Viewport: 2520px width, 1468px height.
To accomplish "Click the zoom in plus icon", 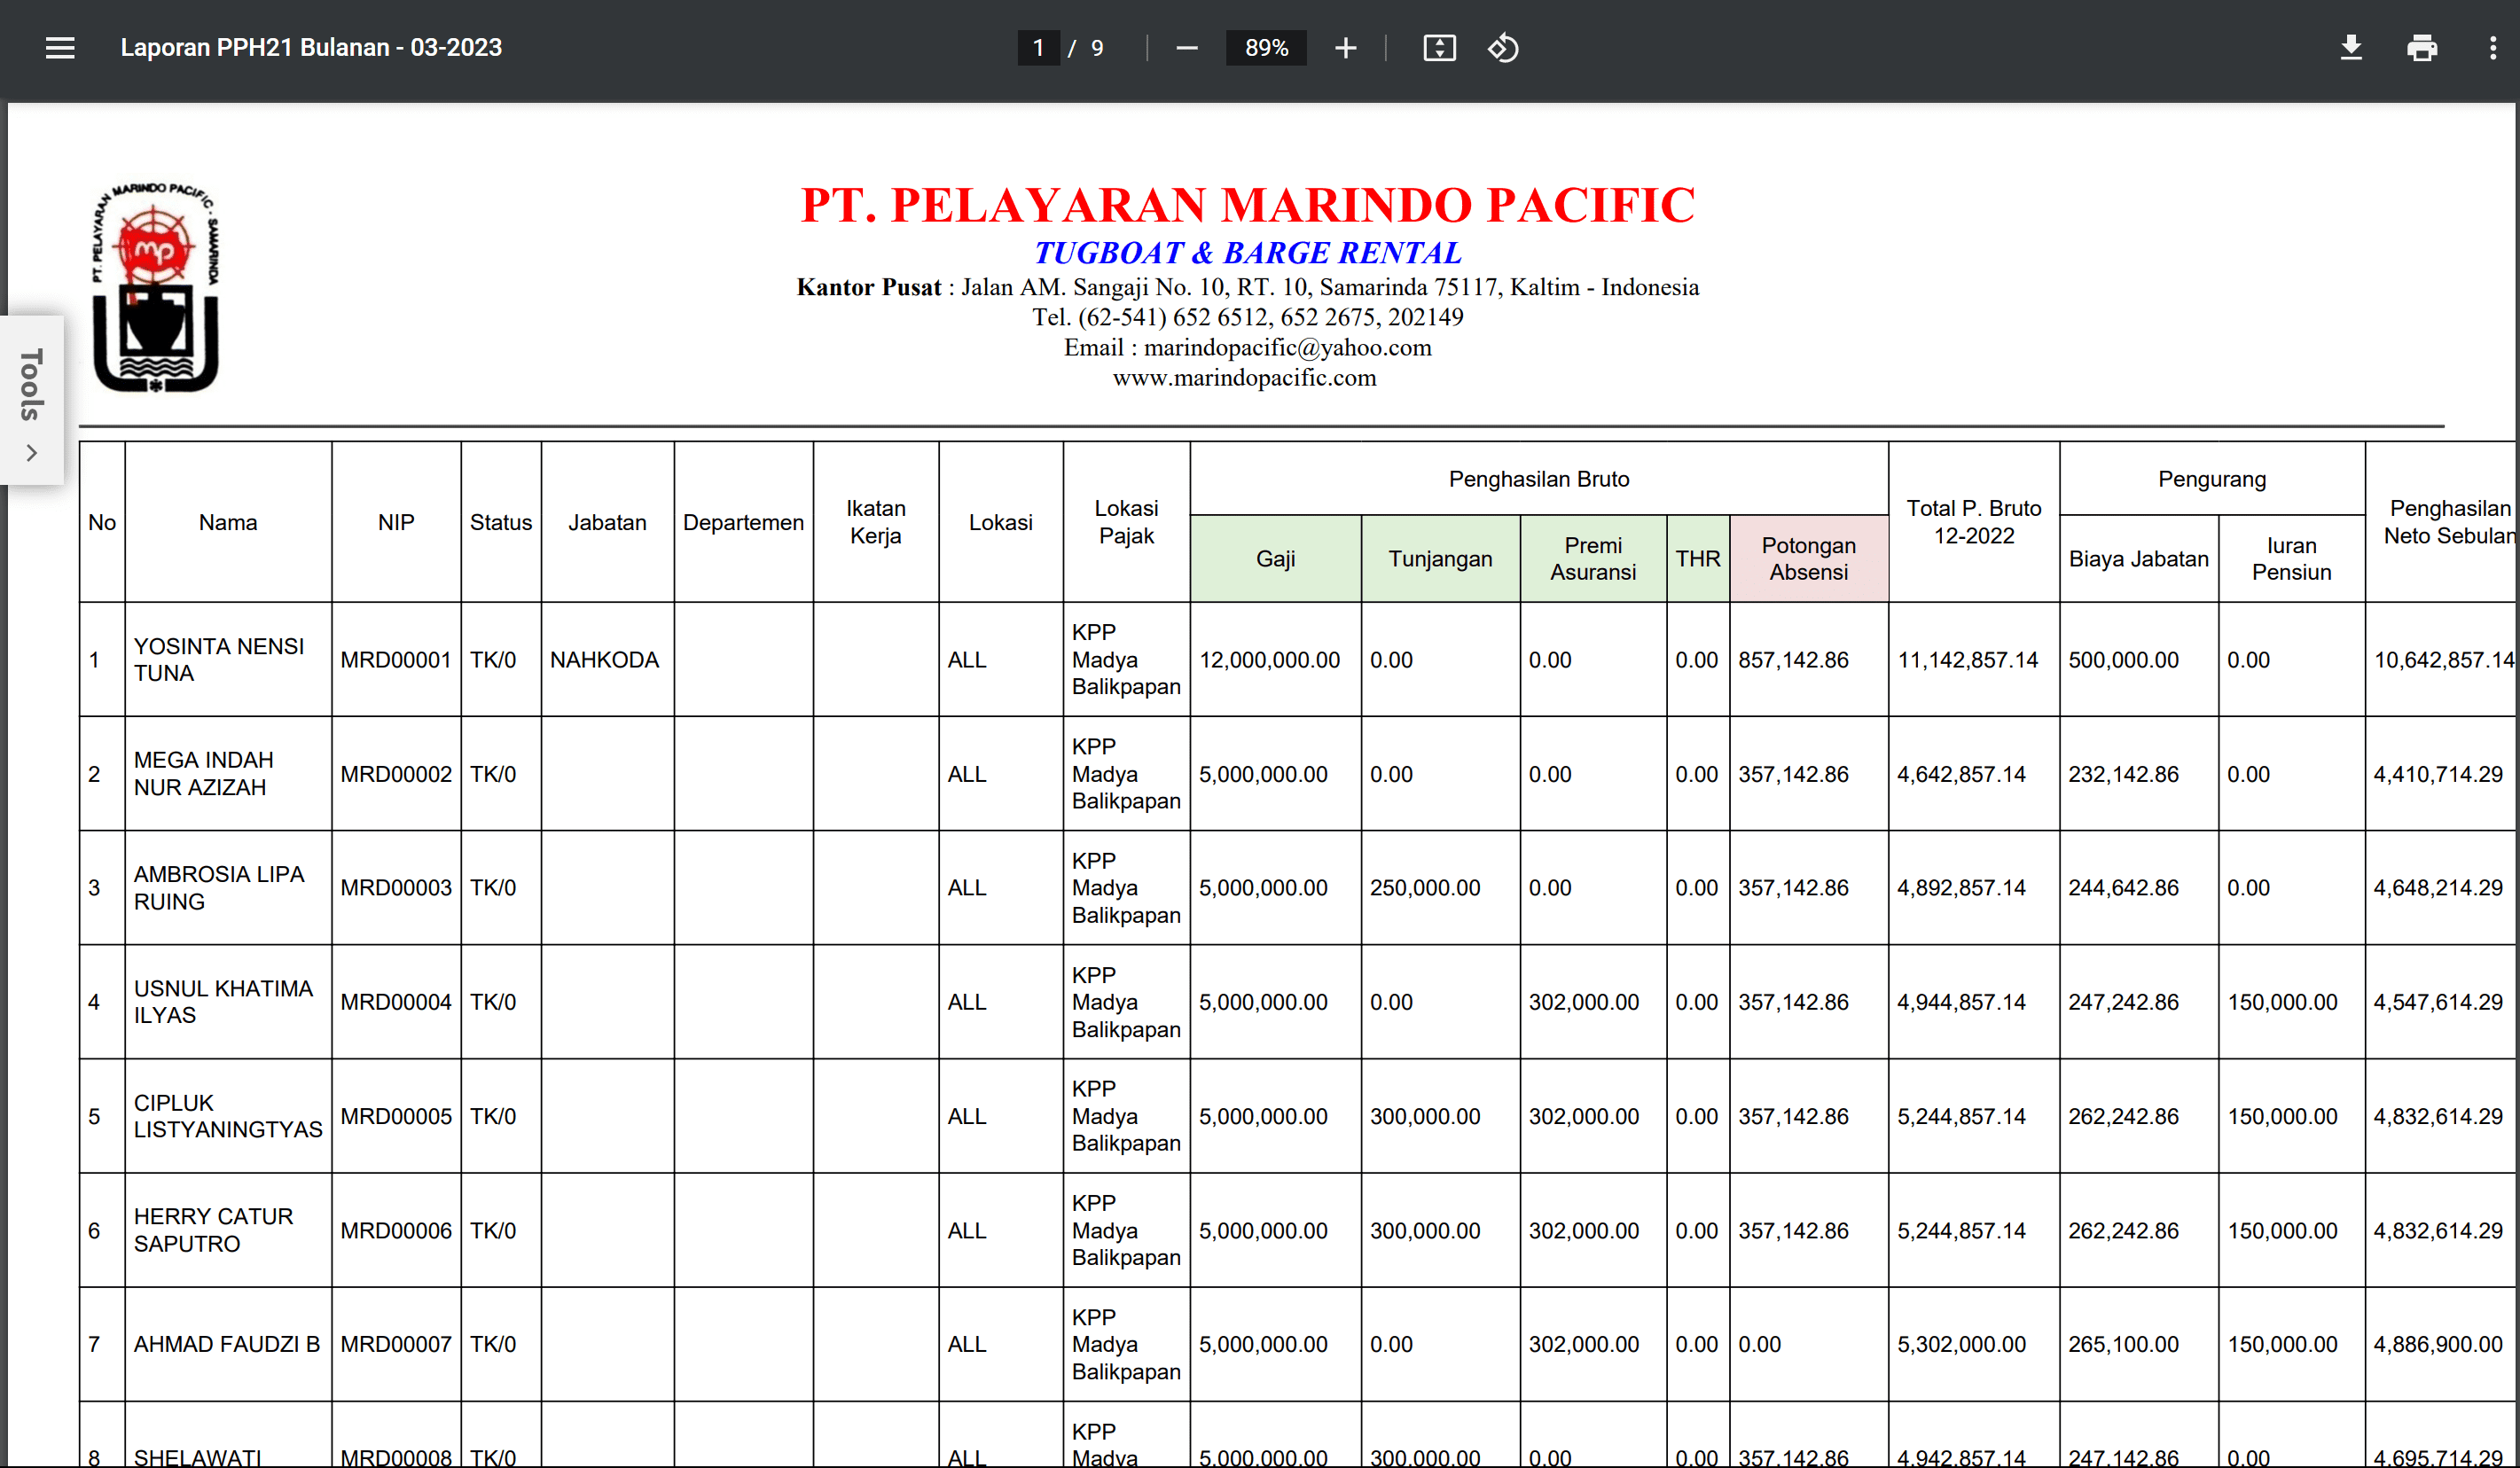I will tap(1345, 48).
